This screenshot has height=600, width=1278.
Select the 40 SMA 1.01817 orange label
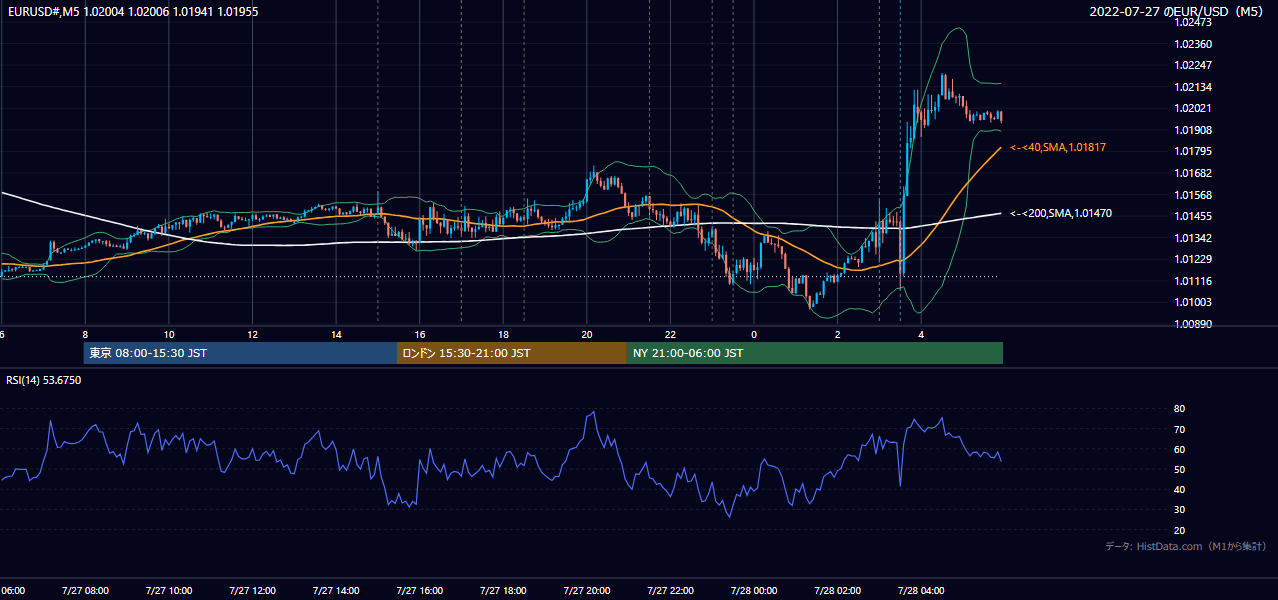tap(1057, 147)
